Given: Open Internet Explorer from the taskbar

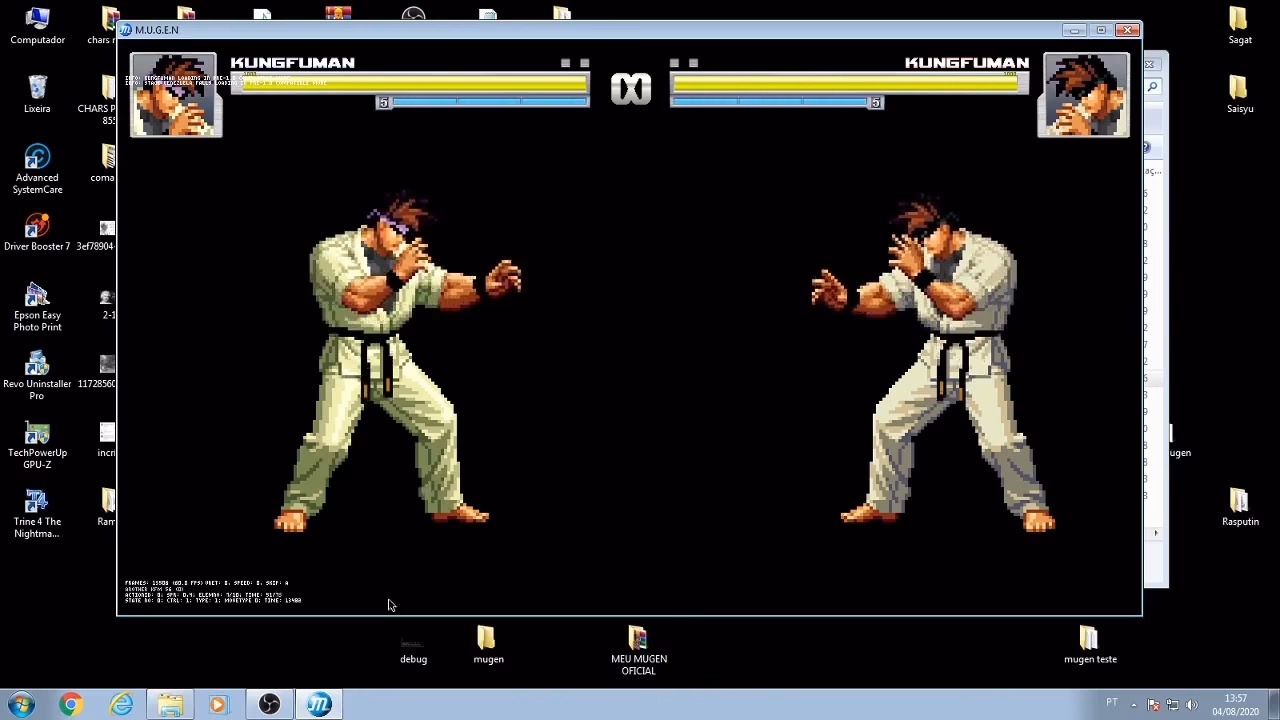Looking at the screenshot, I should pos(121,705).
